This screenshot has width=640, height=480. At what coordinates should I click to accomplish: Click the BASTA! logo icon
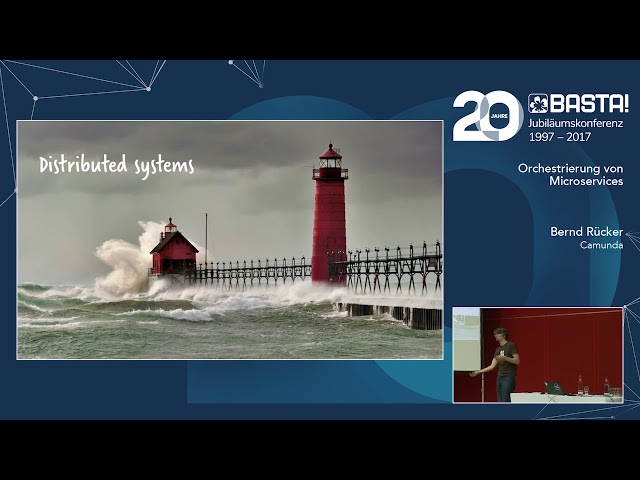[538, 104]
